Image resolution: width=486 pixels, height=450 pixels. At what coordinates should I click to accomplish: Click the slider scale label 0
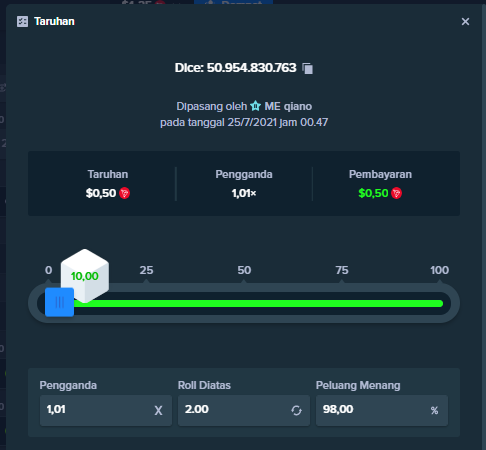pyautogui.click(x=49, y=270)
